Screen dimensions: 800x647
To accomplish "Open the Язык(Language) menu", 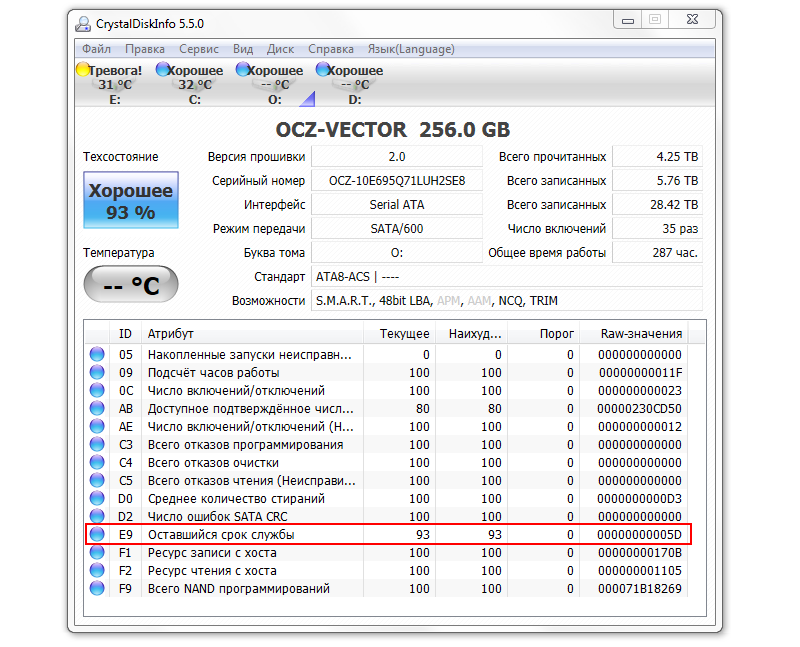I will [x=411, y=49].
